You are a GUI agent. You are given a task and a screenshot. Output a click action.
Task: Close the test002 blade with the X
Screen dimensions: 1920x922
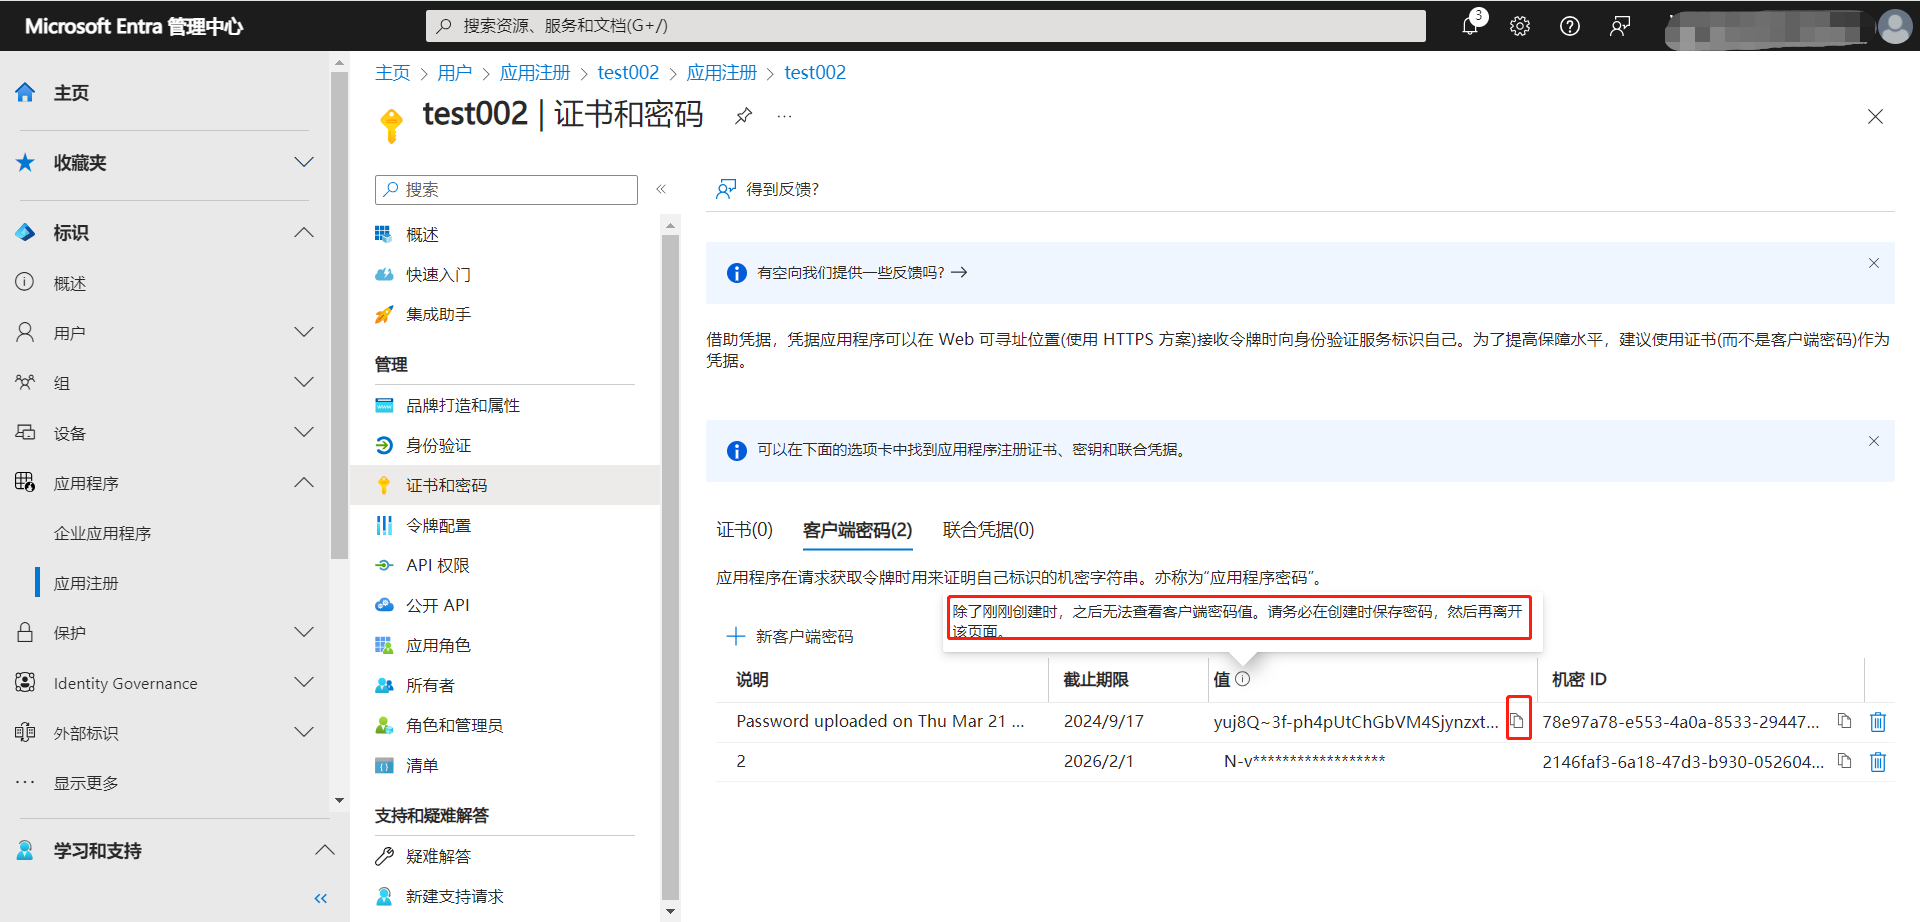1875,117
